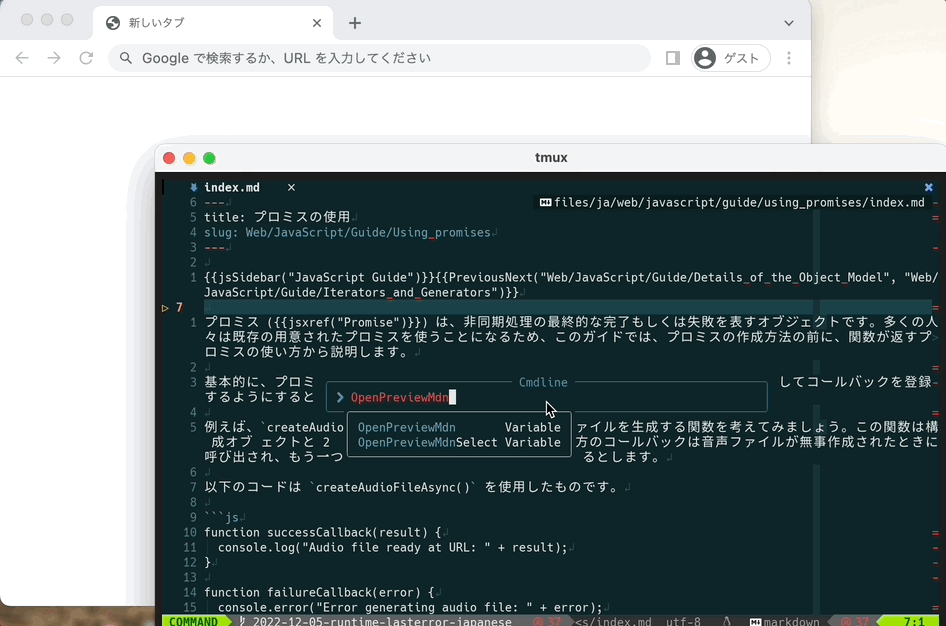Open the tab search chevron in Chrome
The image size is (946, 626).
[x=788, y=22]
